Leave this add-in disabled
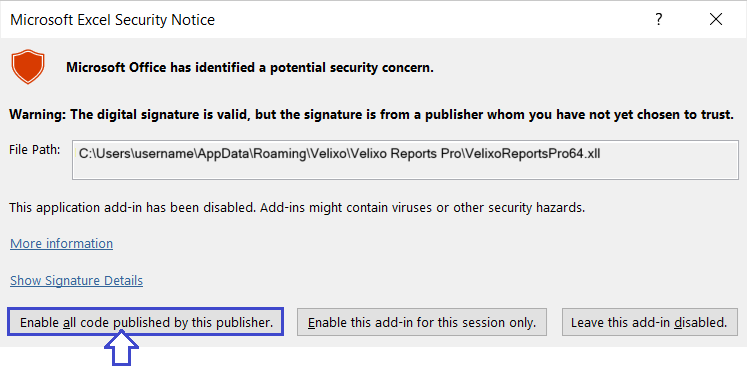 point(650,322)
